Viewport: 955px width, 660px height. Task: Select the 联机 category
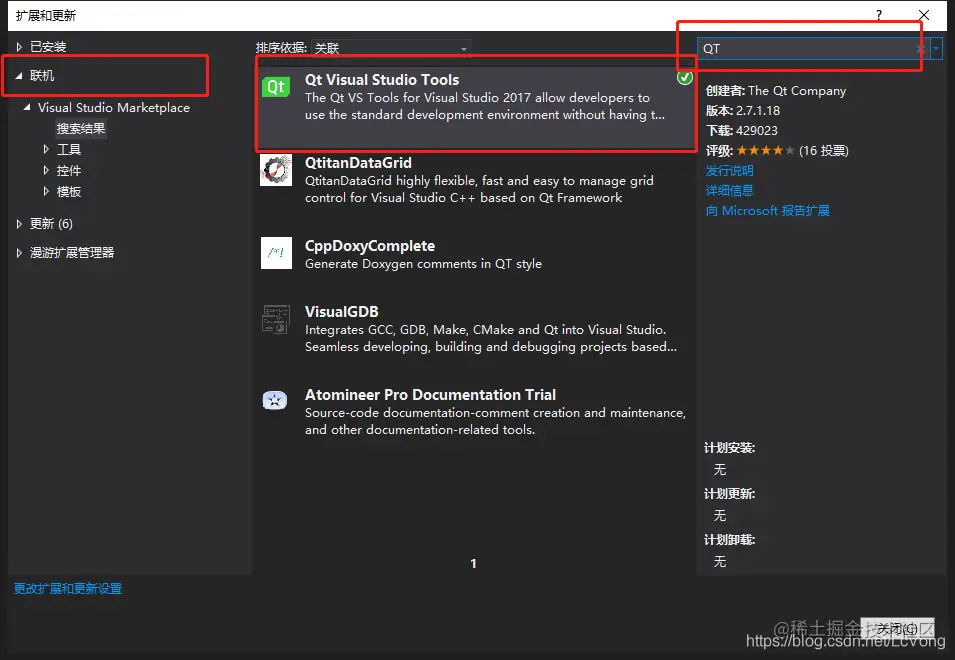tap(42, 75)
